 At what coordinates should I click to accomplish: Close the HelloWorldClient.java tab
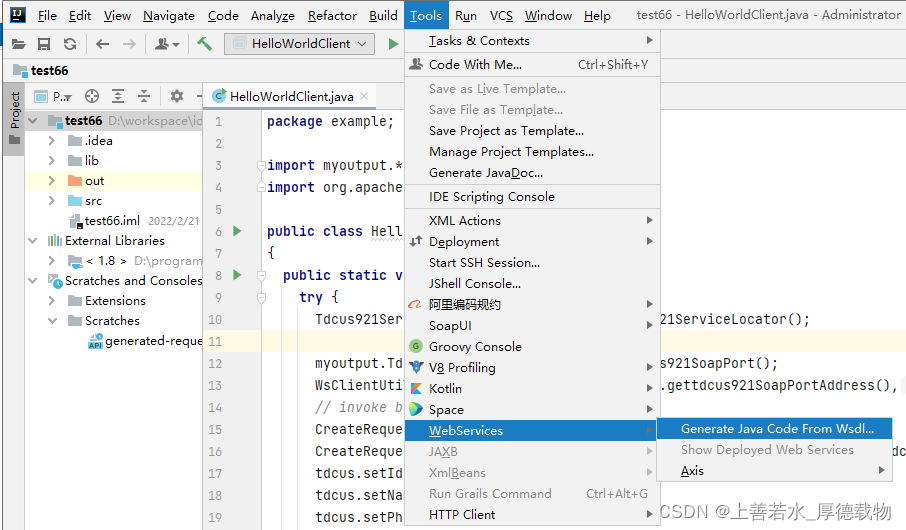coord(364,96)
